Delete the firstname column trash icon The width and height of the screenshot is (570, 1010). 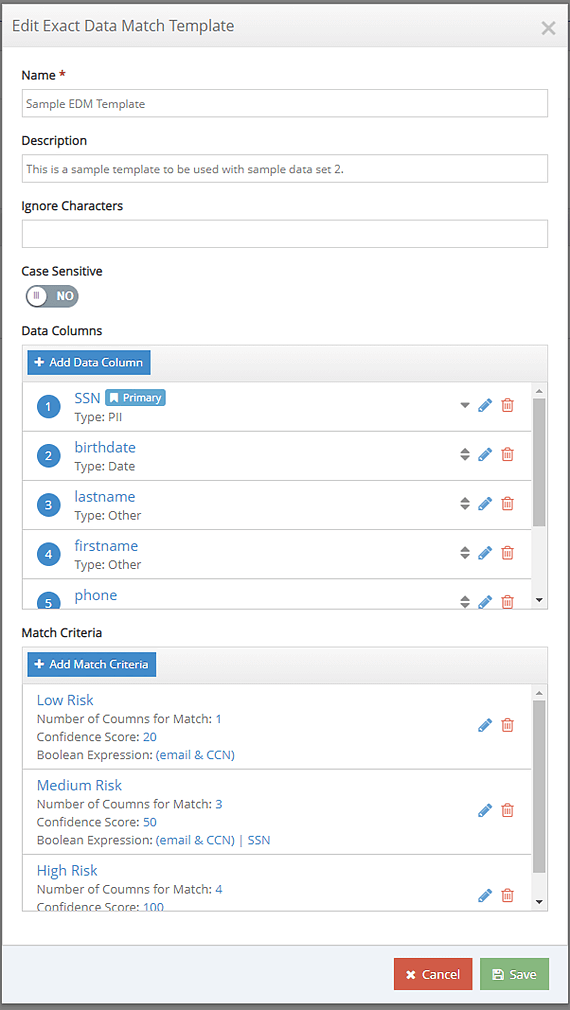[x=508, y=552]
